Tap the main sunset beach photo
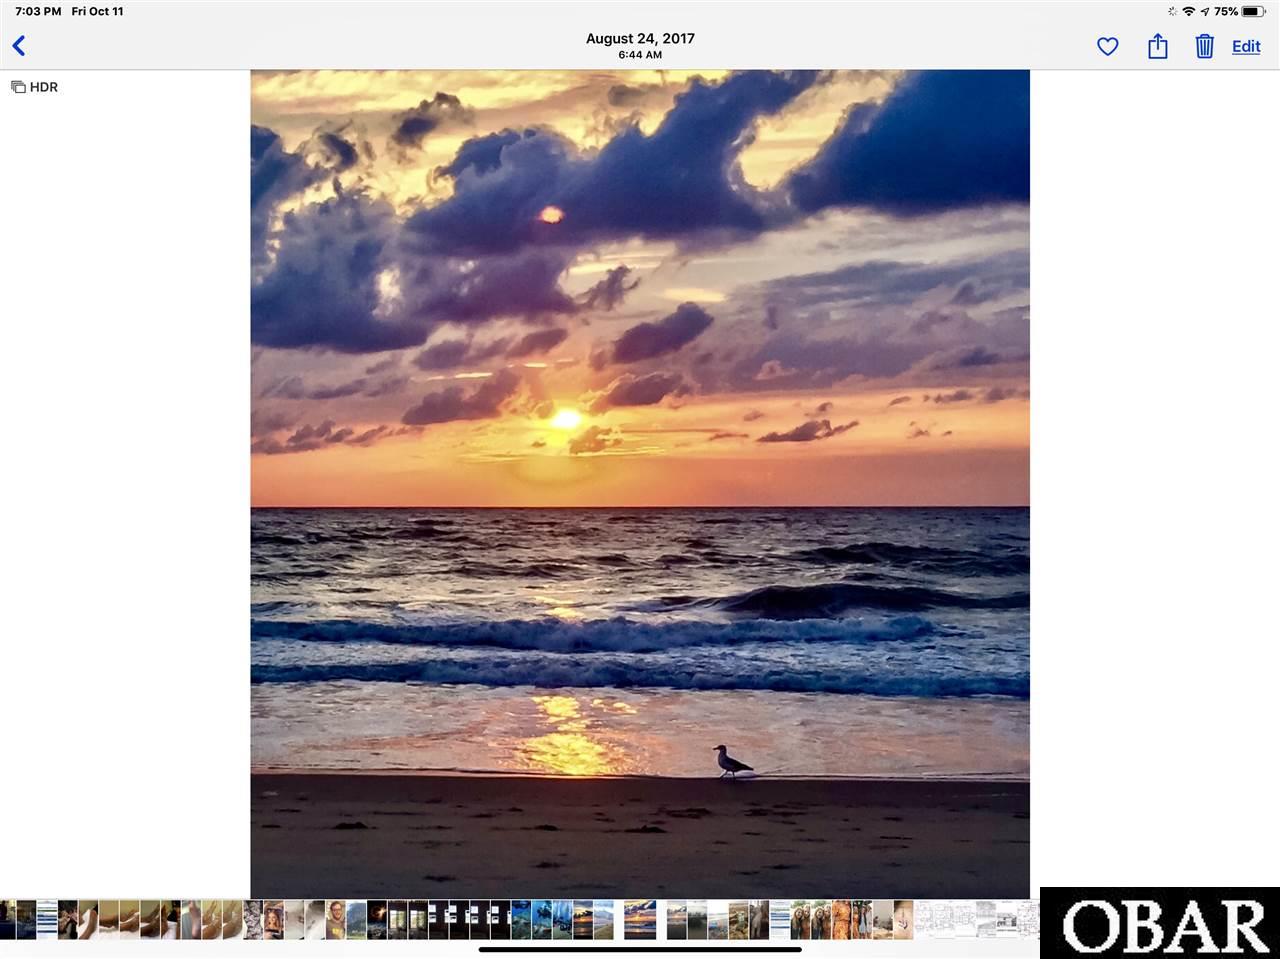1280x959 pixels. 640,484
